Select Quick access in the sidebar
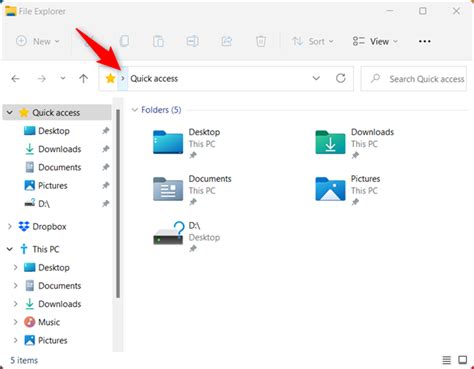 pyautogui.click(x=56, y=113)
